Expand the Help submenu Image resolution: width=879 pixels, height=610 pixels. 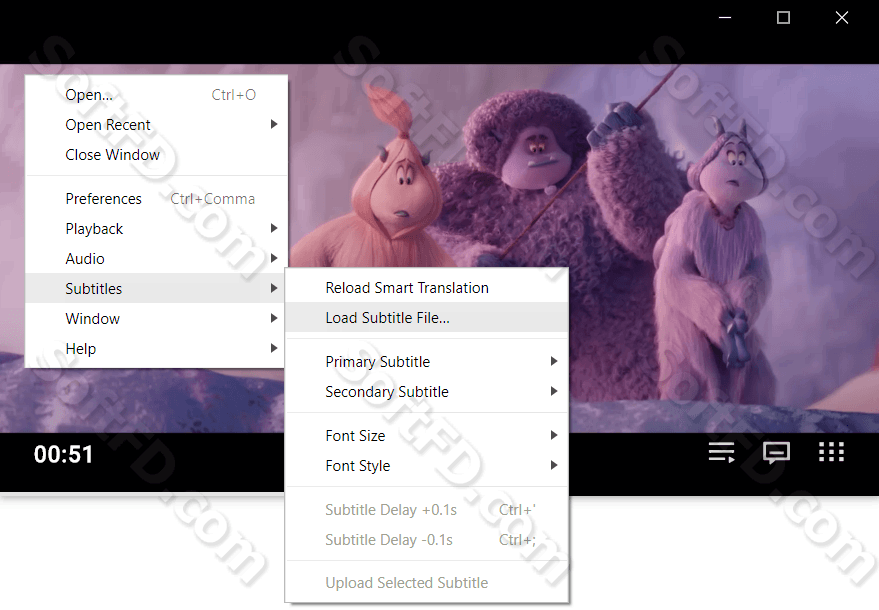(157, 349)
